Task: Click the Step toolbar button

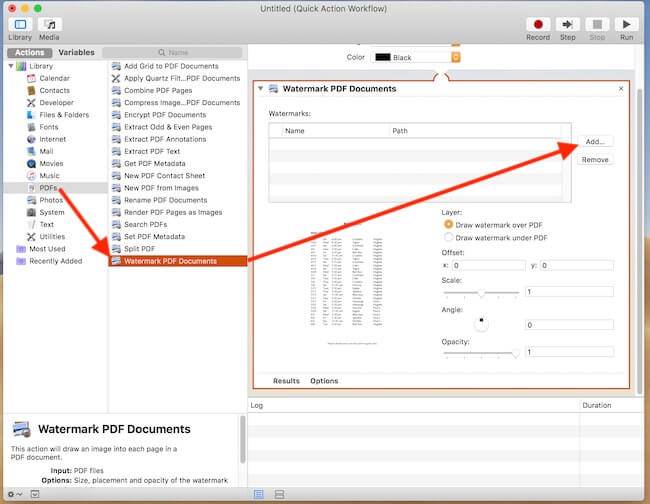Action: point(568,24)
